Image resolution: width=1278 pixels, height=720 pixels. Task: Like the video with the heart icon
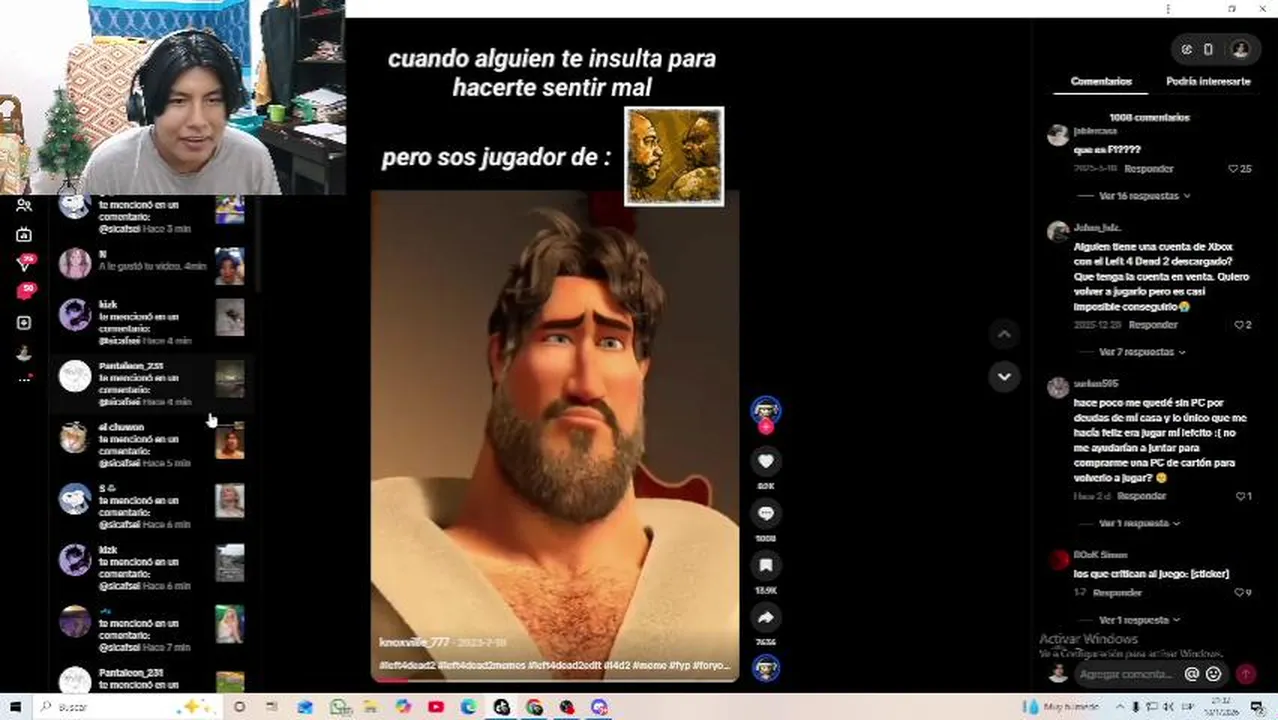click(x=766, y=461)
